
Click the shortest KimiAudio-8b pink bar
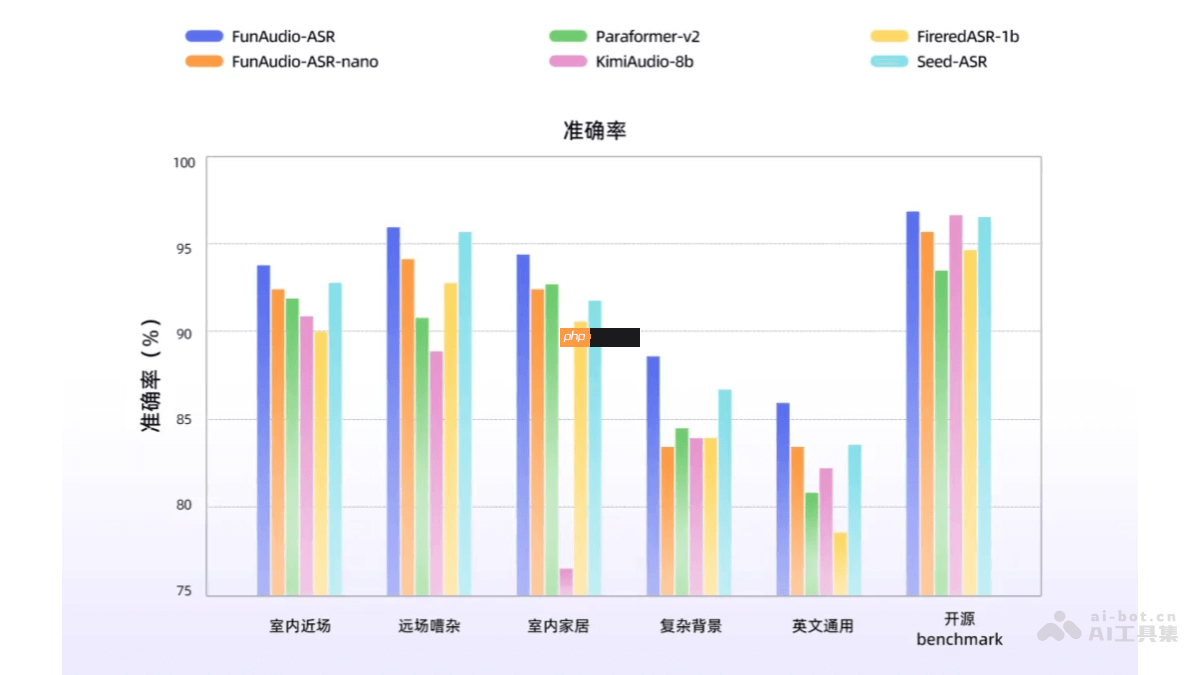coord(564,580)
